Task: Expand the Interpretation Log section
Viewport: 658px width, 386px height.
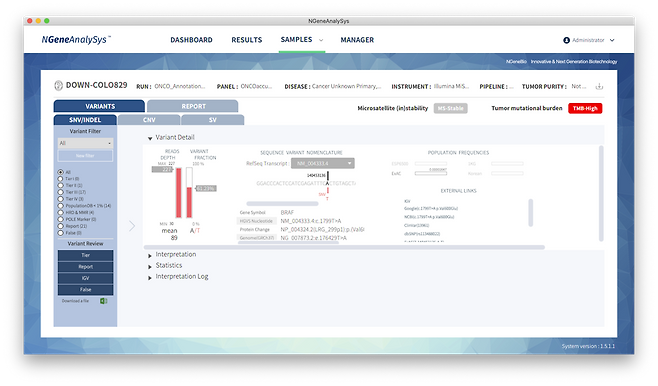Action: point(150,278)
